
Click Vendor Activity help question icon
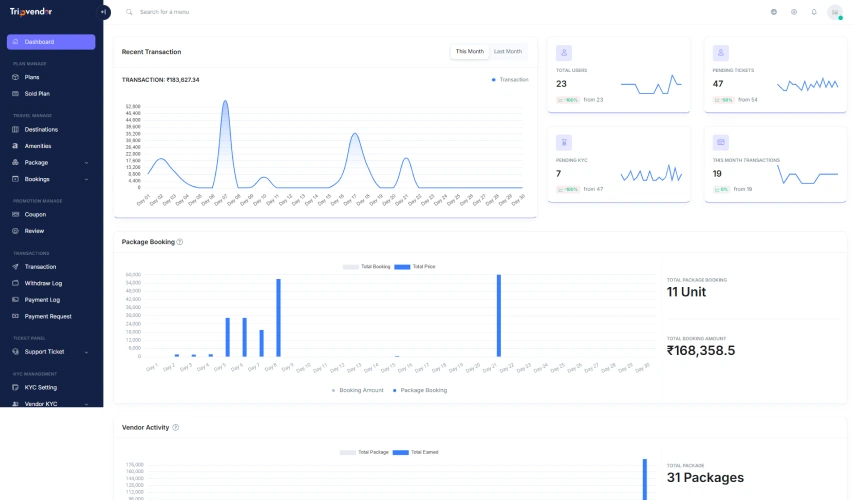175,428
